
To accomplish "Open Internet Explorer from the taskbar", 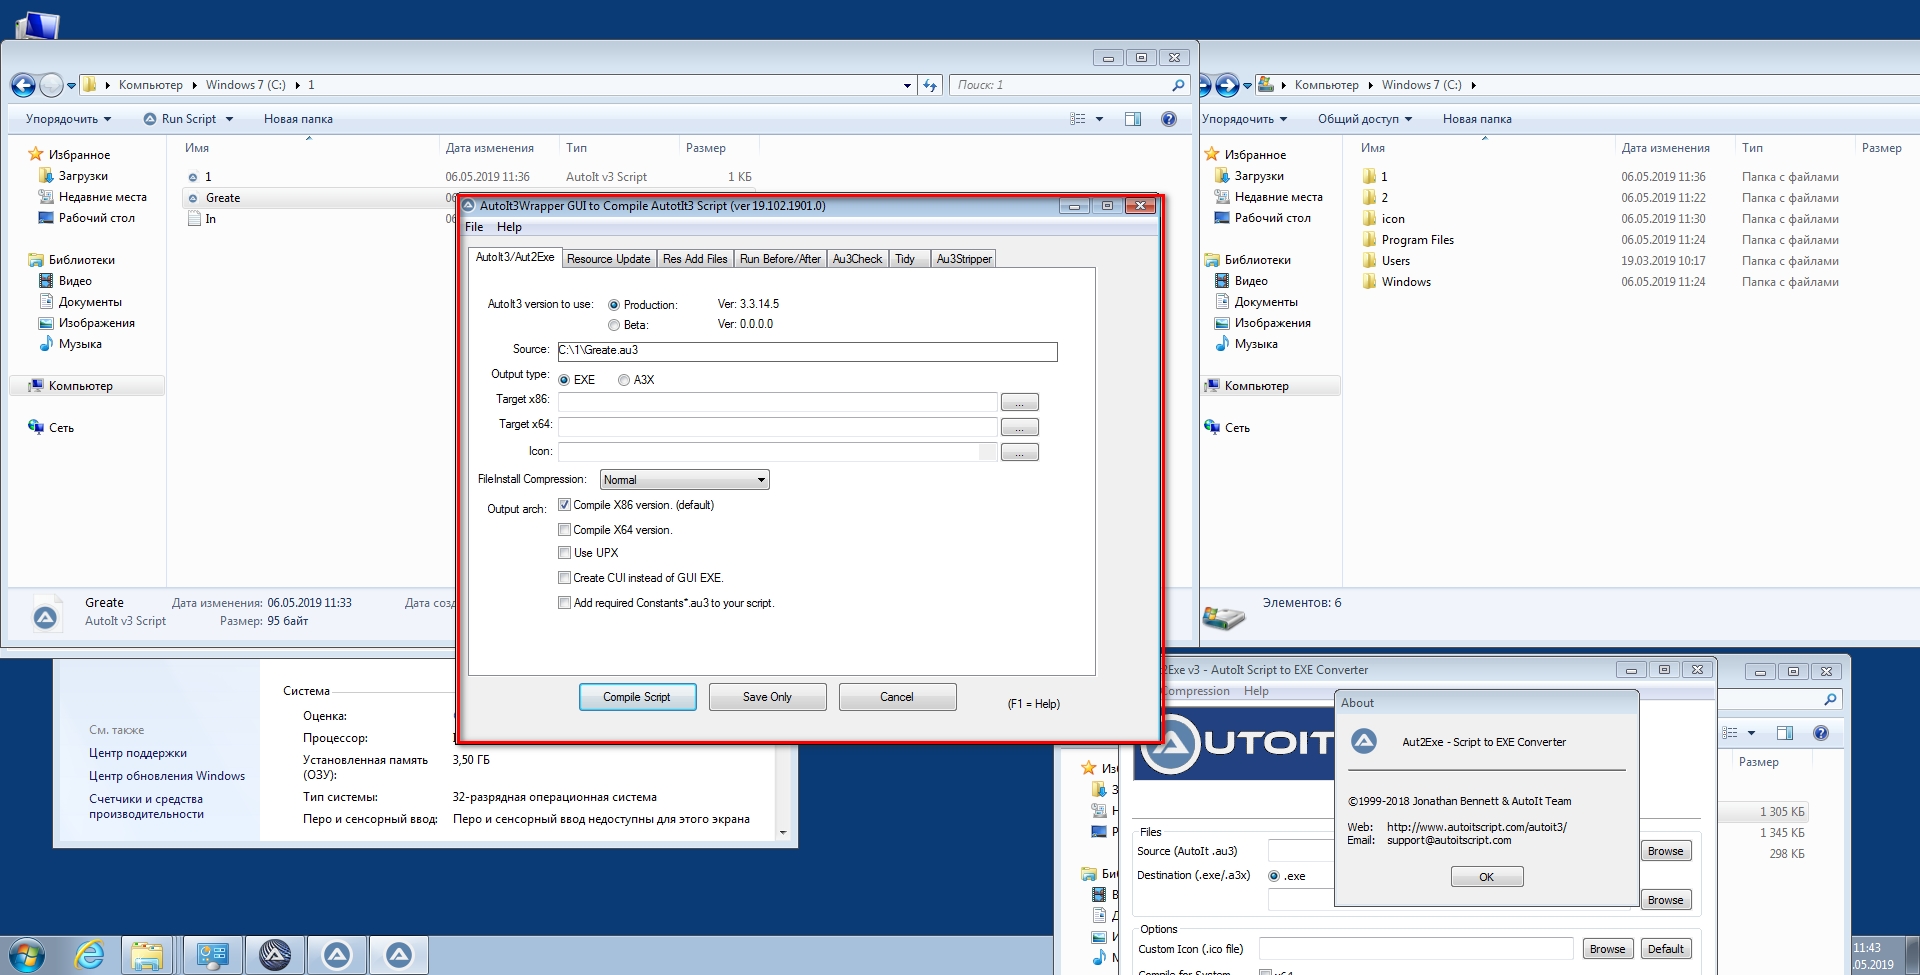I will pos(89,955).
